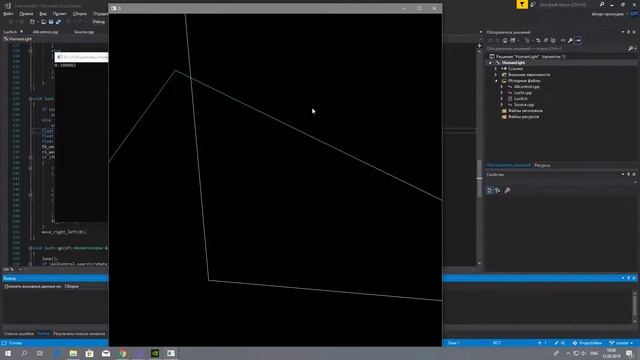Toggle auto-hide pin on Properties panel
Viewport: 640px width, 360px height.
(x=629, y=174)
